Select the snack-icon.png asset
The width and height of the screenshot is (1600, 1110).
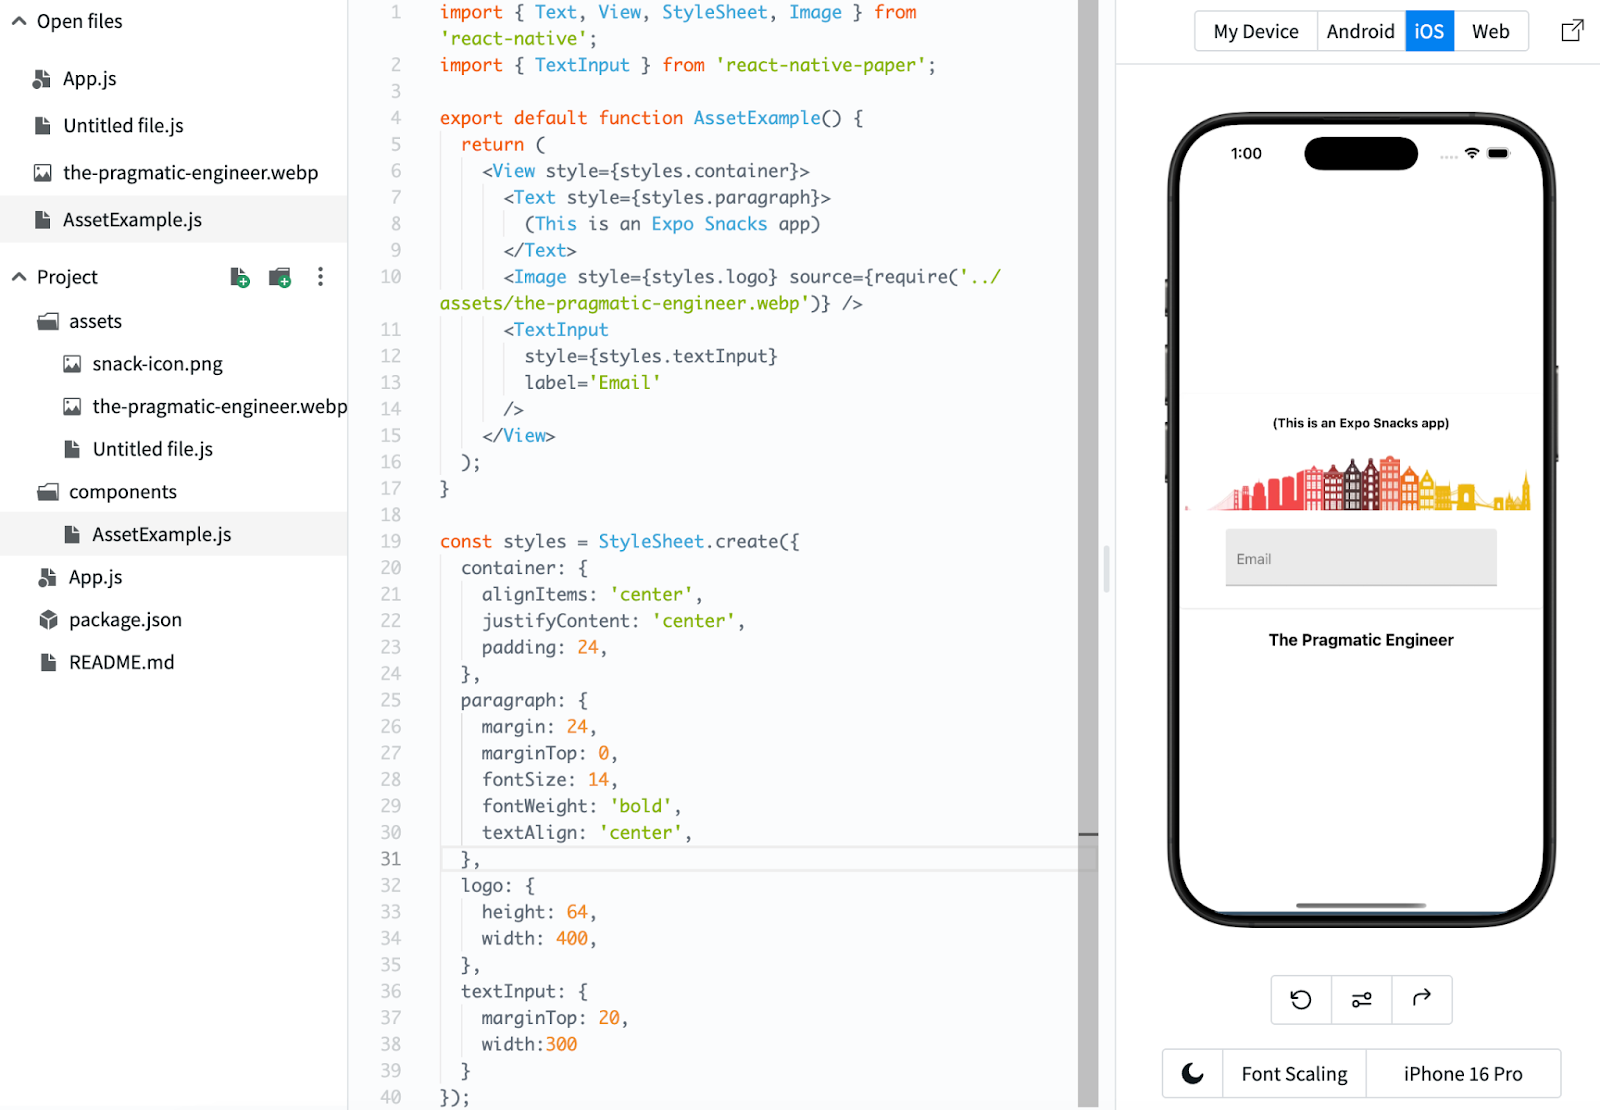coord(156,363)
